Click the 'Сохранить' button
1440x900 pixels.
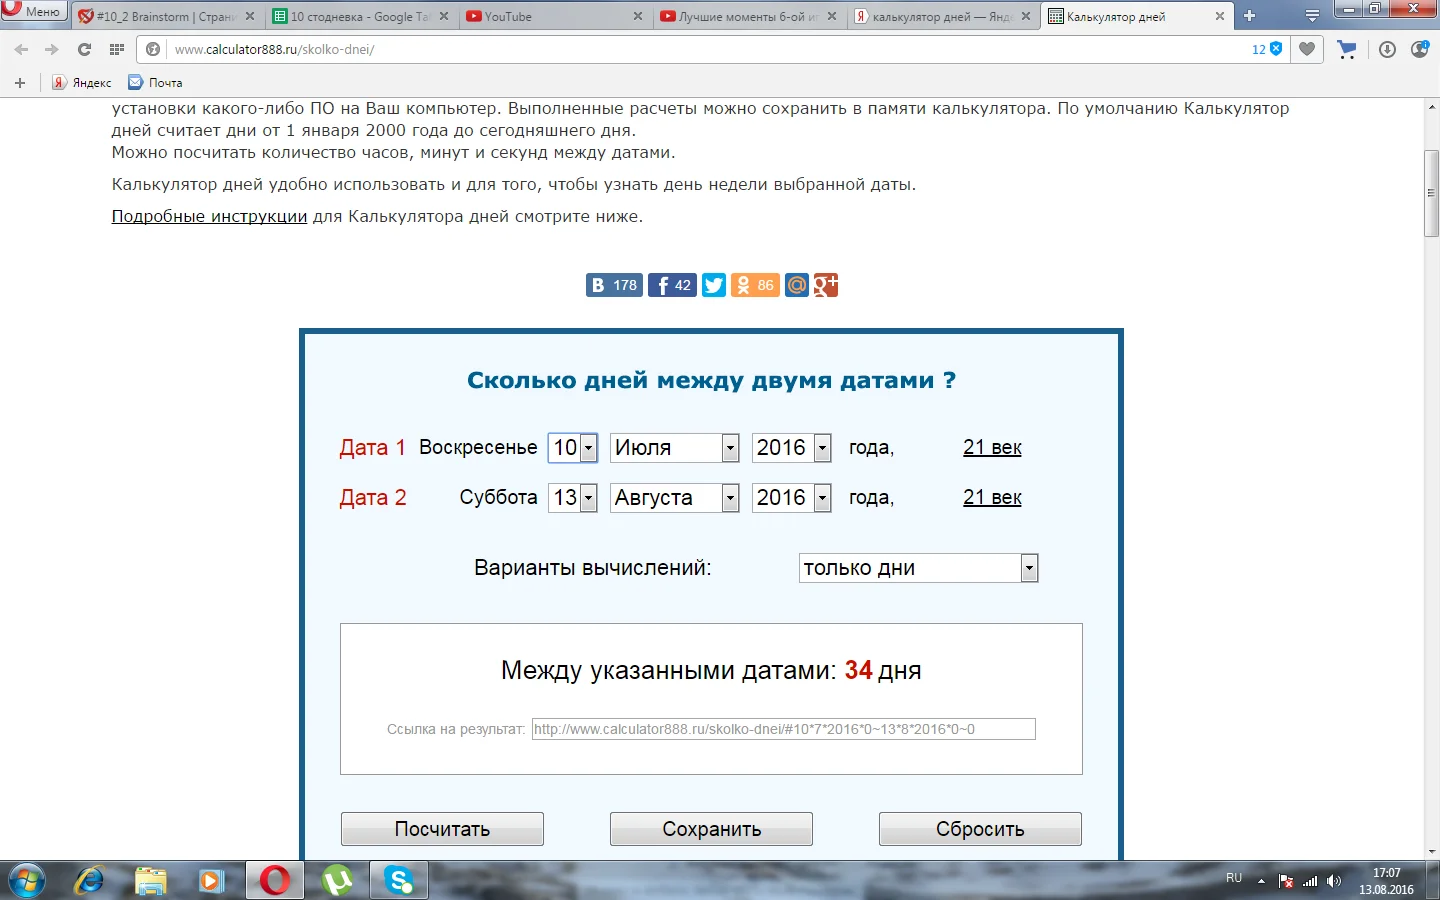[711, 829]
